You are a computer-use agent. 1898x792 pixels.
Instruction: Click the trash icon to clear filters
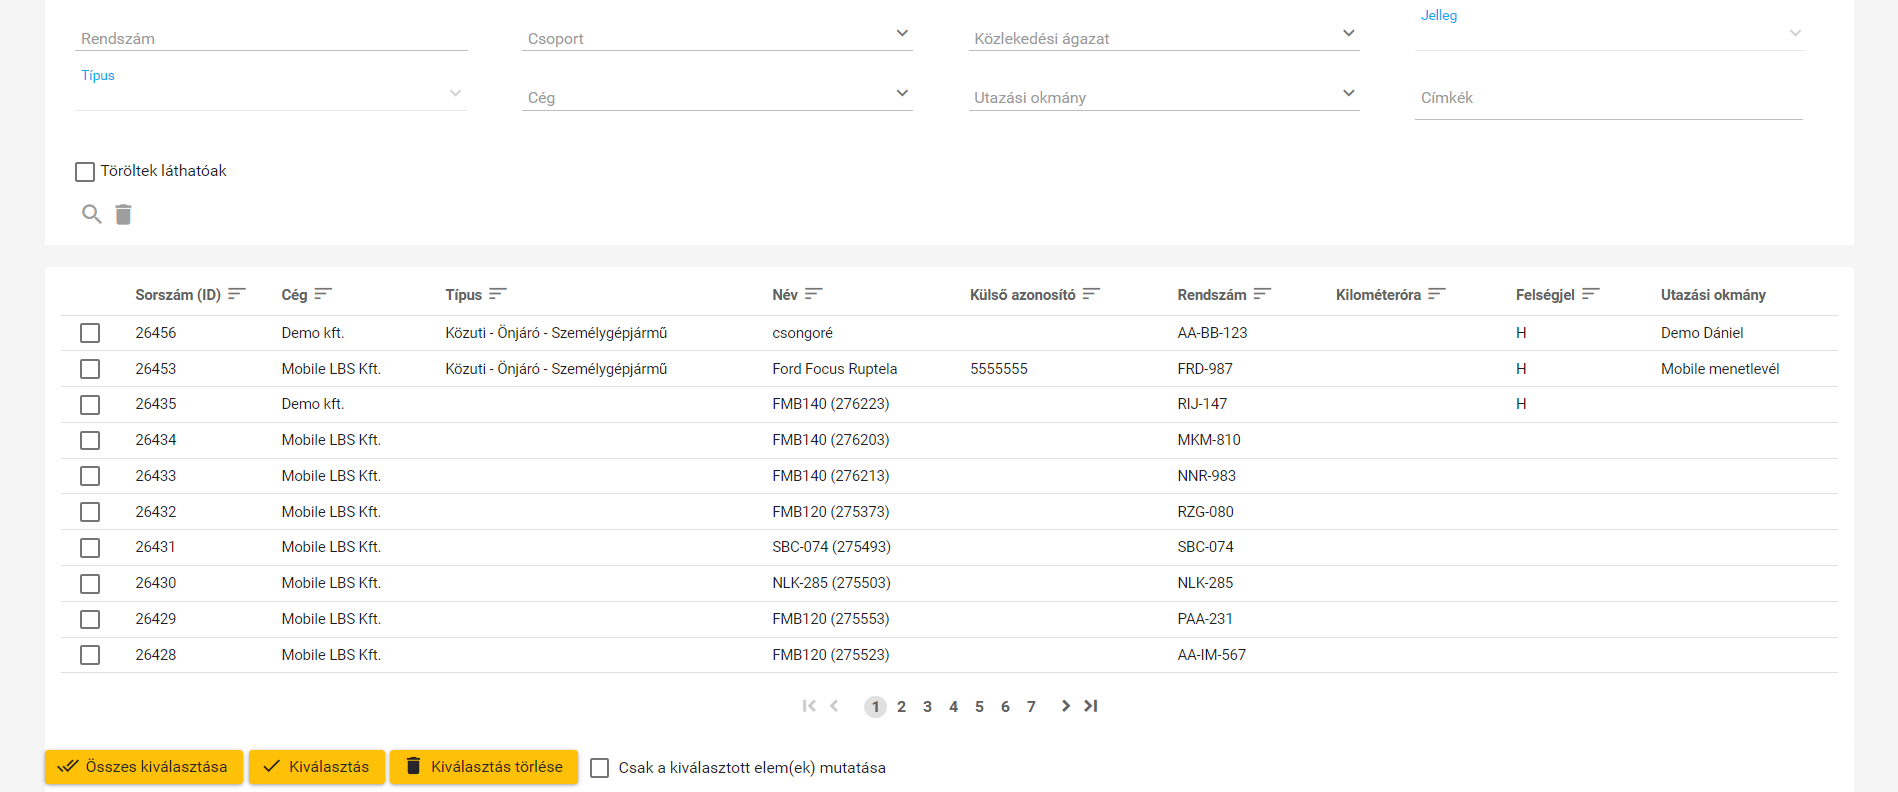[x=123, y=214]
